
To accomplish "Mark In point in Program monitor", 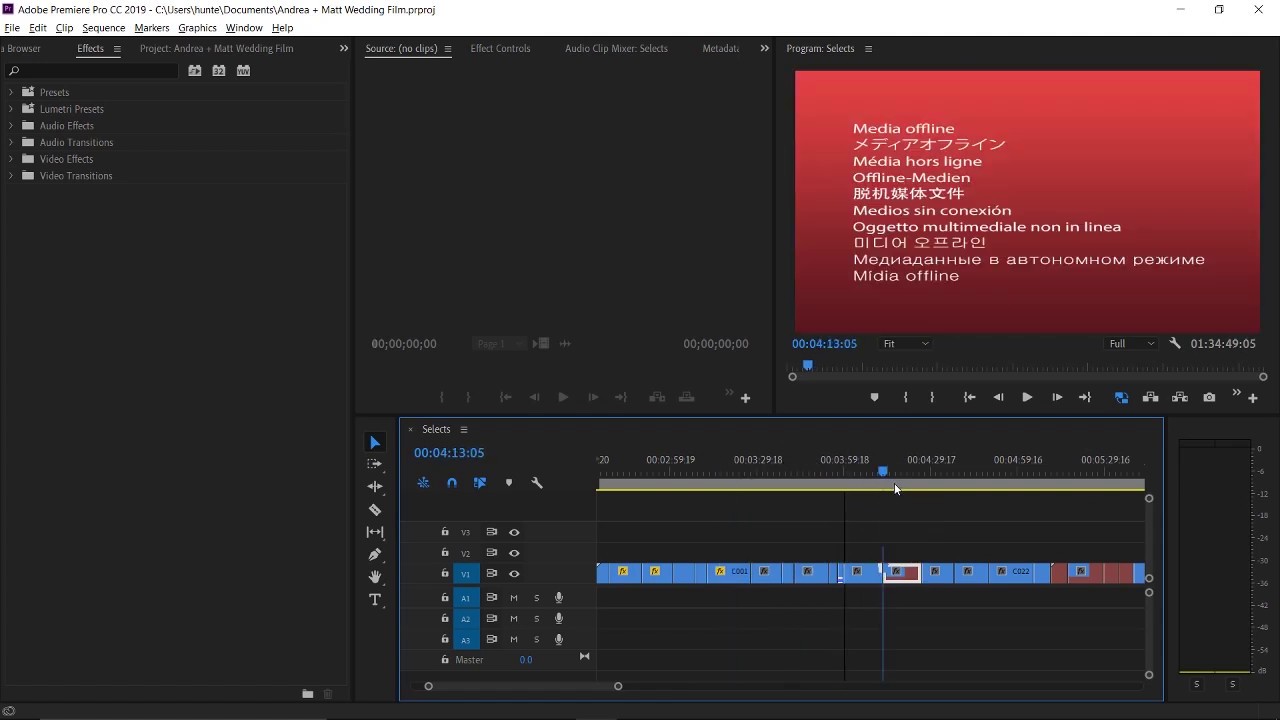I will pos(905,397).
